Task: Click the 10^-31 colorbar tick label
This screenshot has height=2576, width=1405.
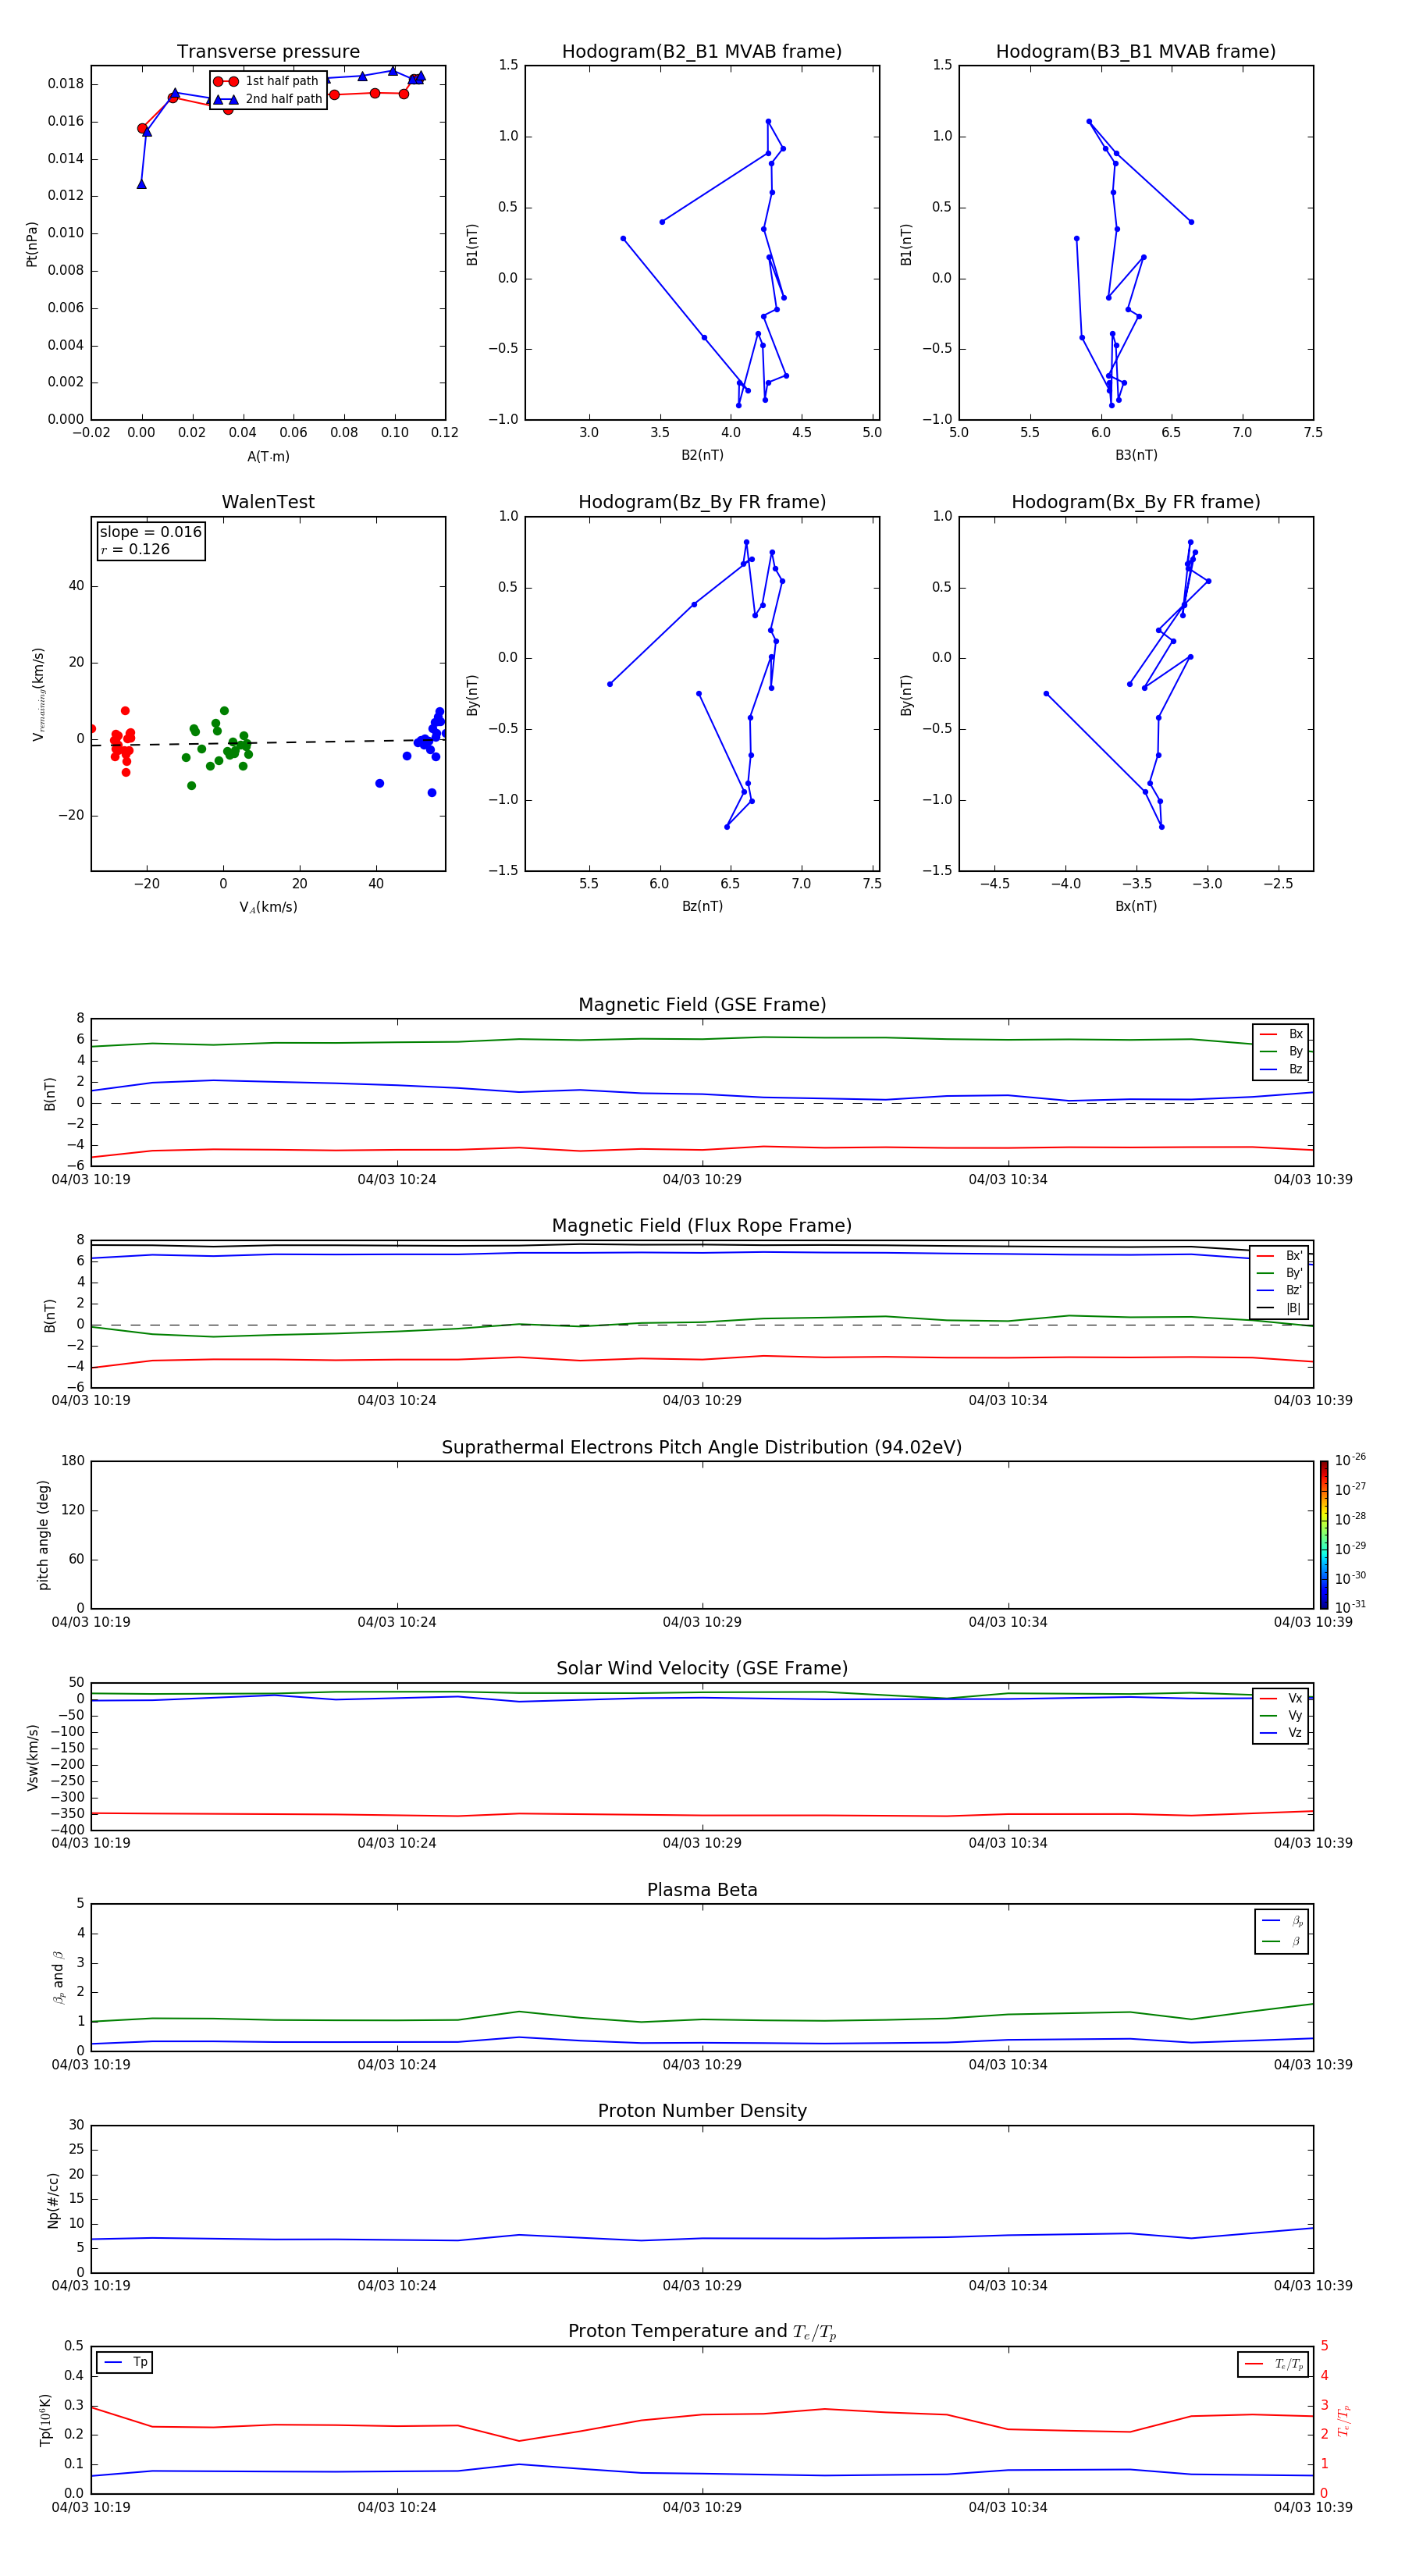Action: 1351,1607
